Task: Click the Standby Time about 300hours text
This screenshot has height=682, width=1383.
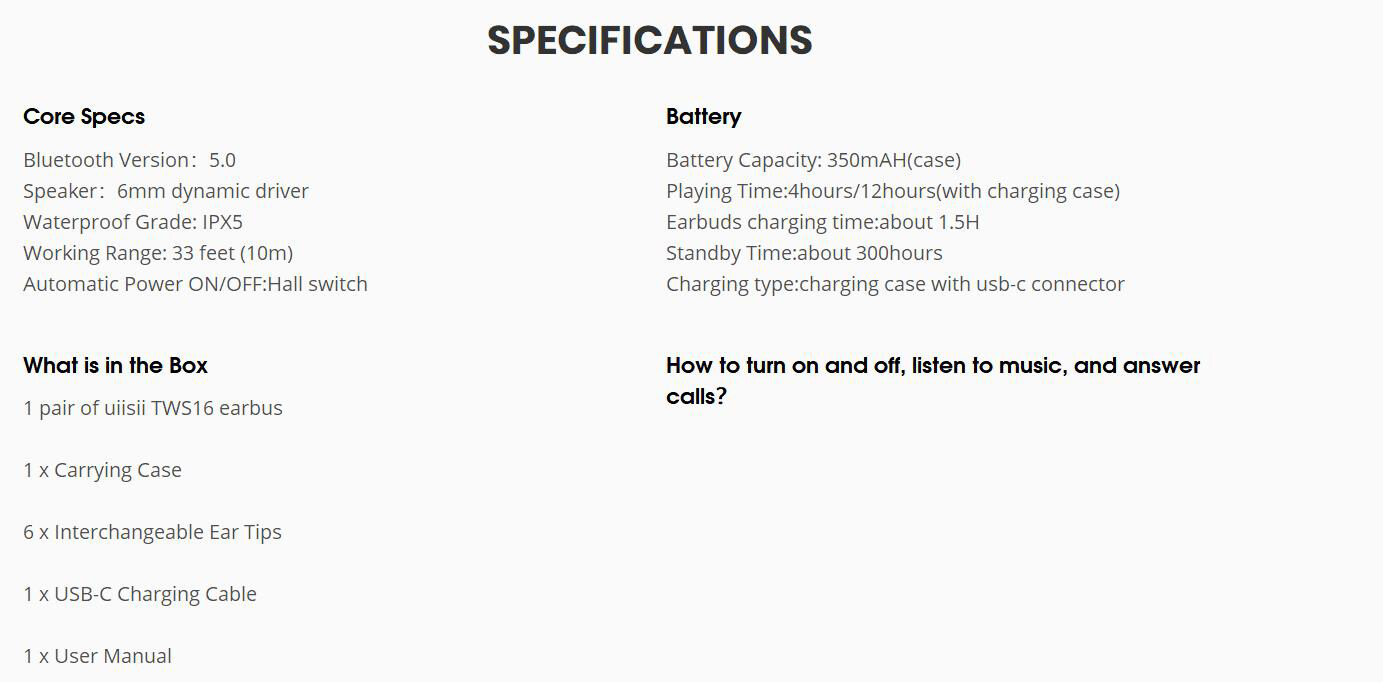Action: [x=804, y=253]
